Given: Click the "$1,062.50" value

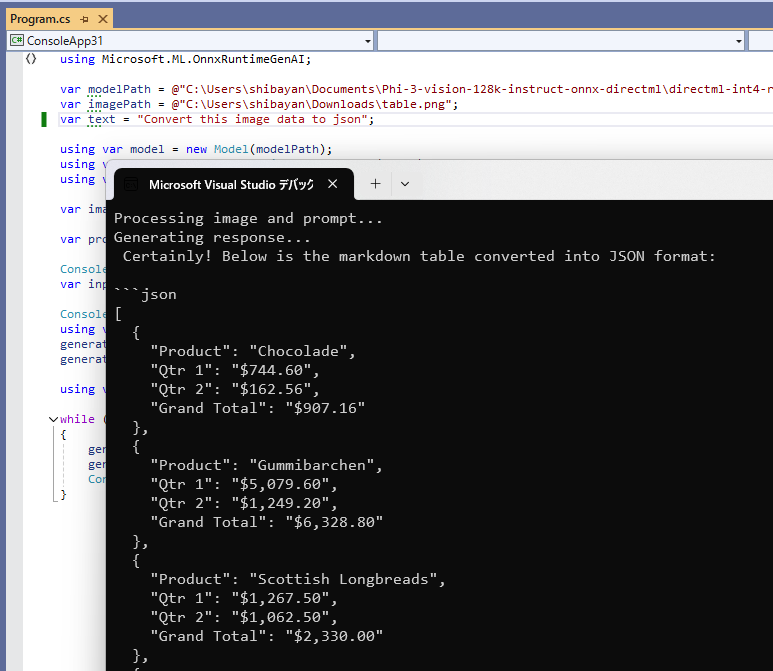Looking at the screenshot, I should pos(280,617).
